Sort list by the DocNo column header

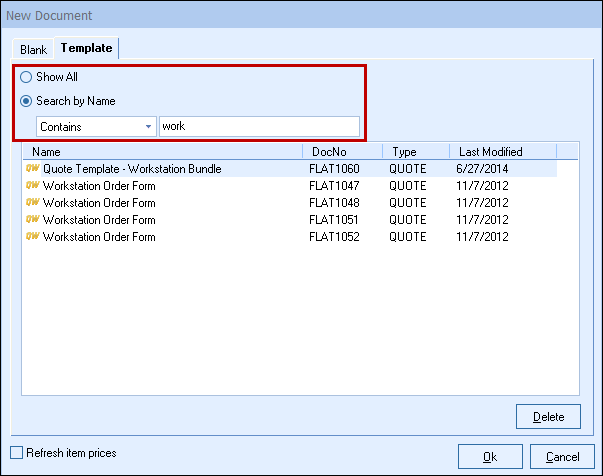342,152
